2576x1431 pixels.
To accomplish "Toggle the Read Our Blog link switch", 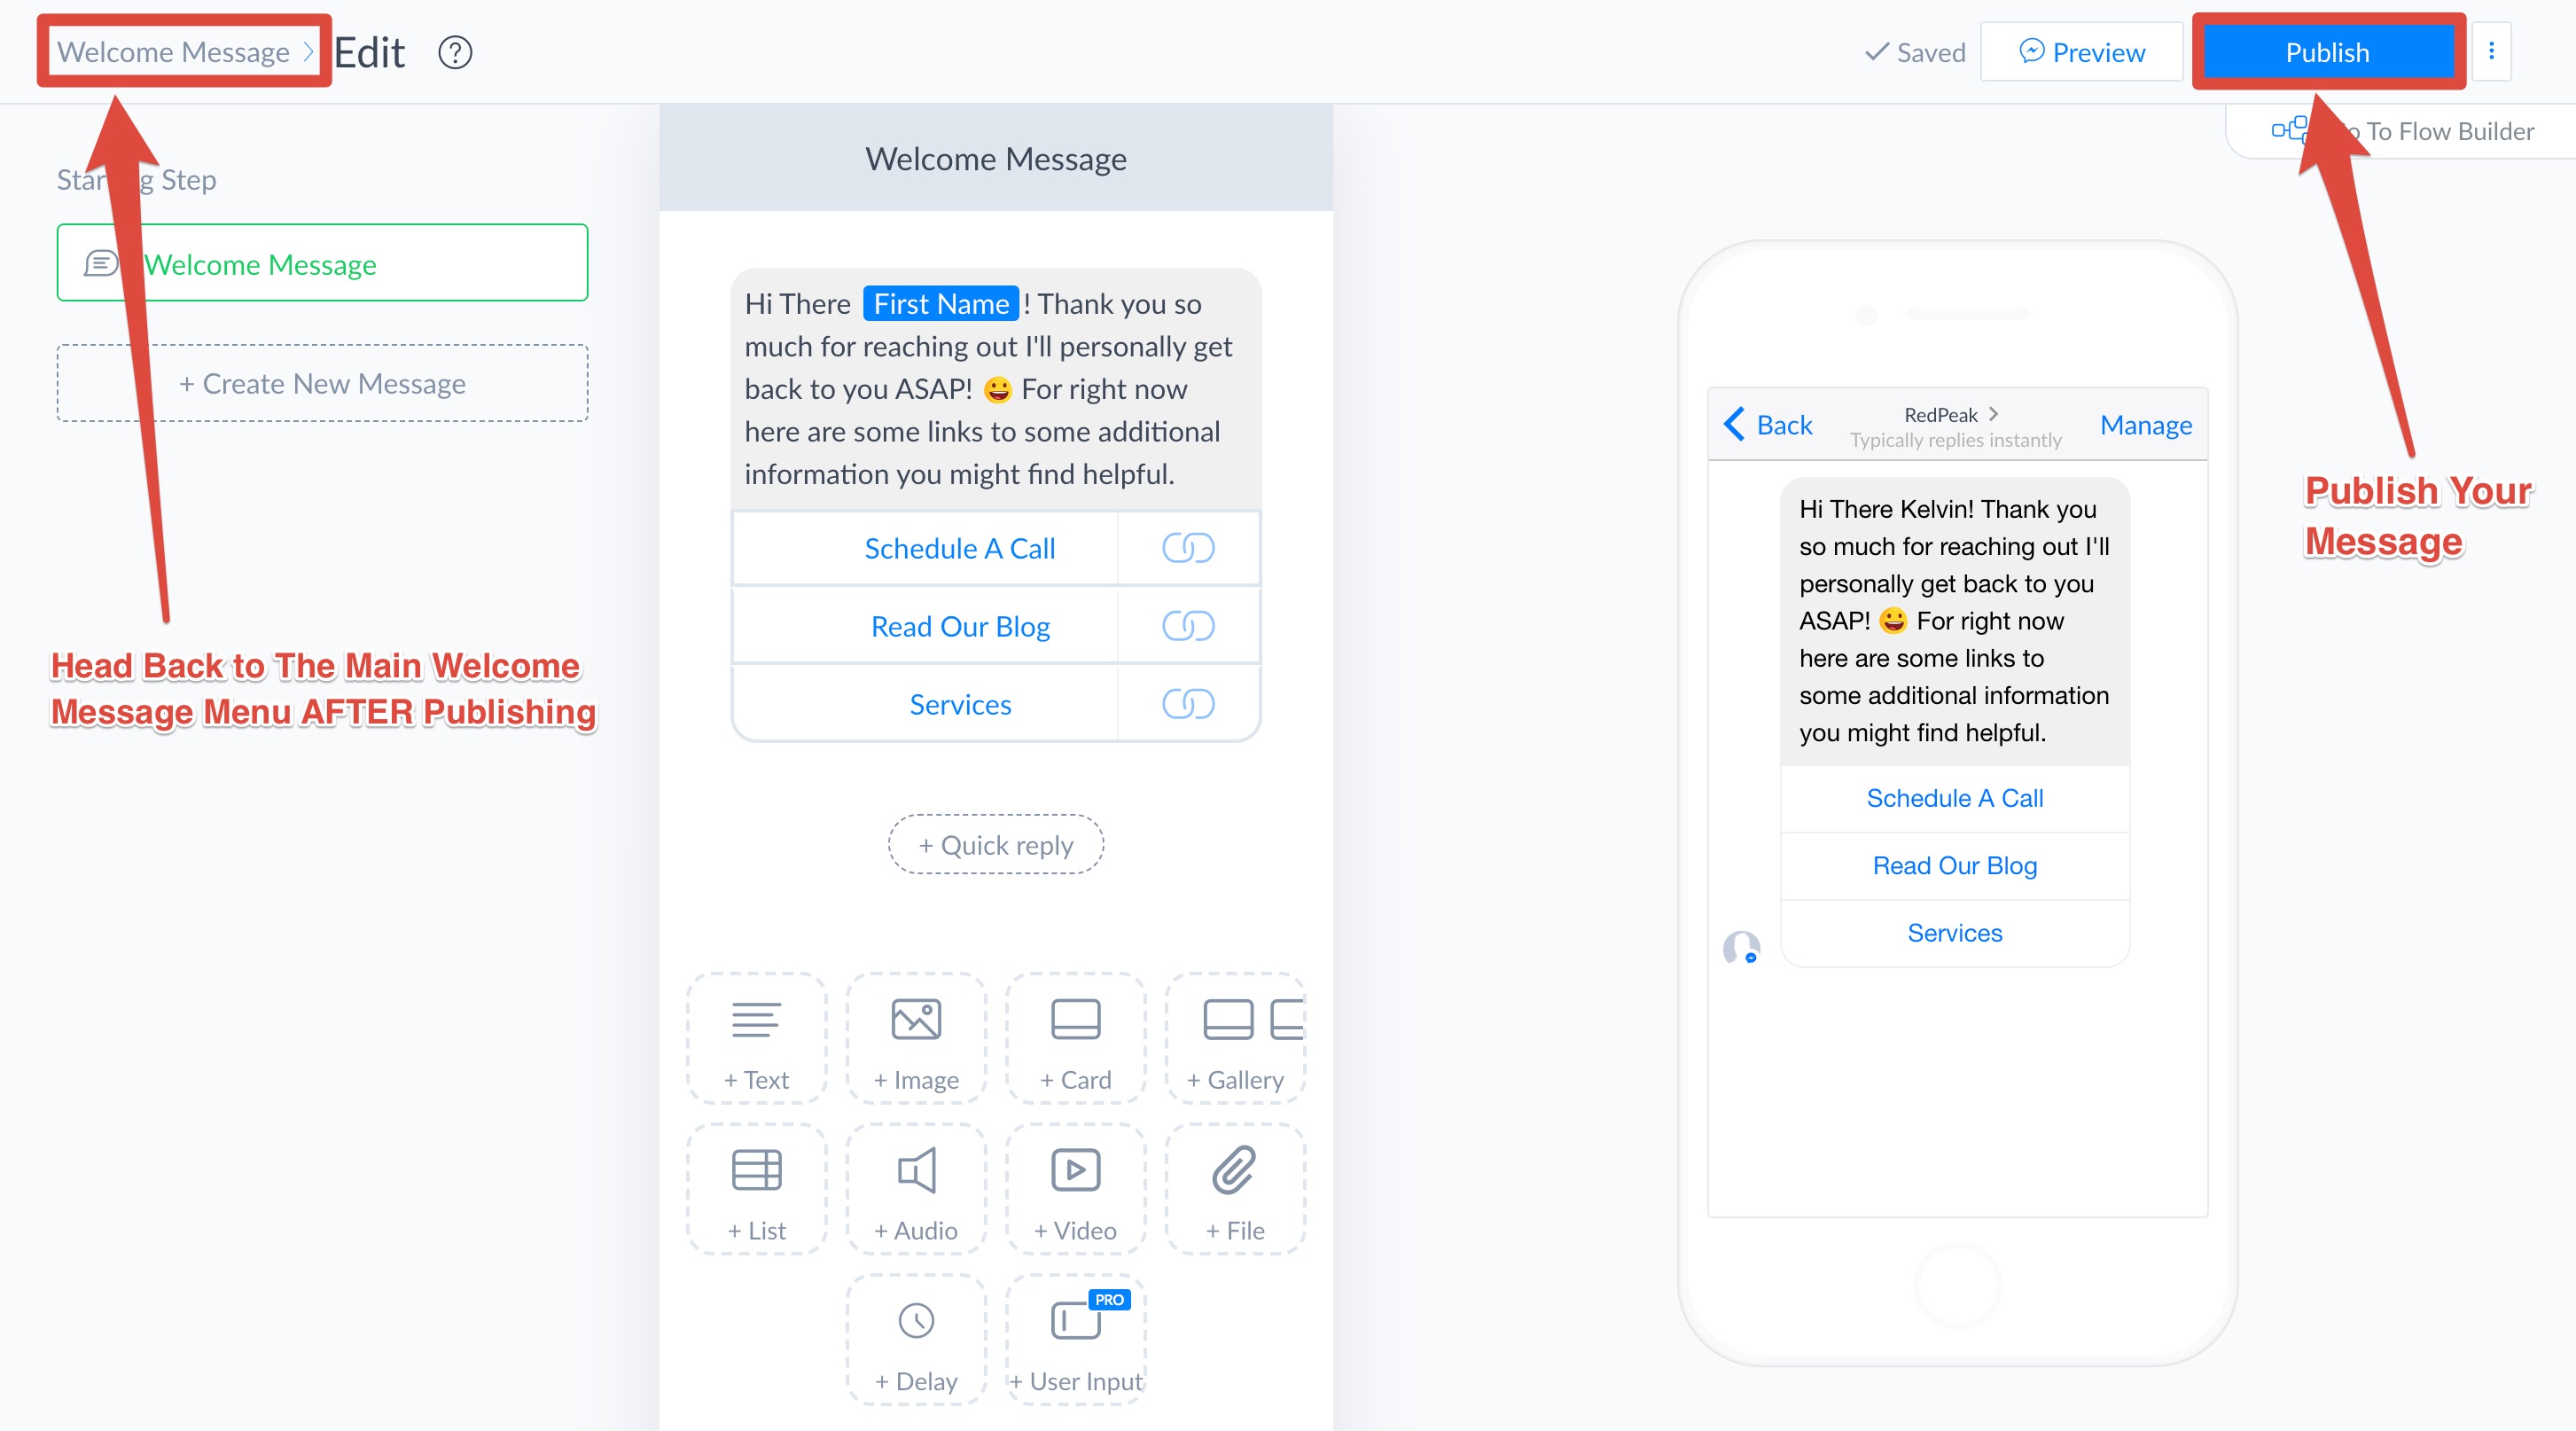I will point(1188,626).
